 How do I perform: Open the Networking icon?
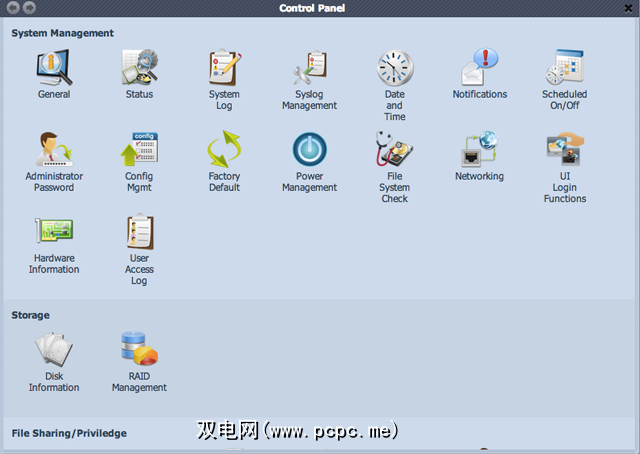click(x=480, y=149)
